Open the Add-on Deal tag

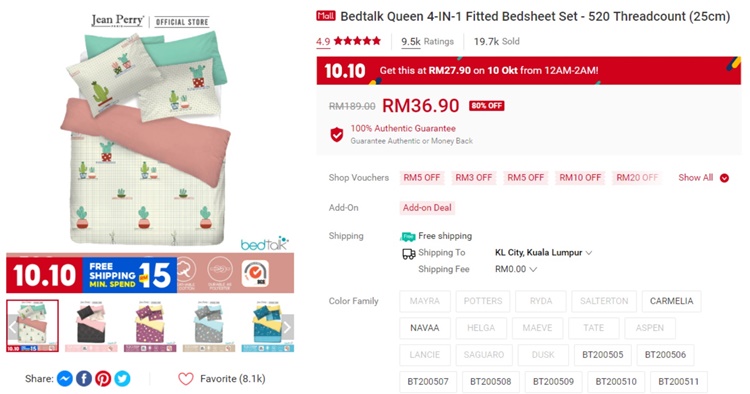[x=427, y=208]
